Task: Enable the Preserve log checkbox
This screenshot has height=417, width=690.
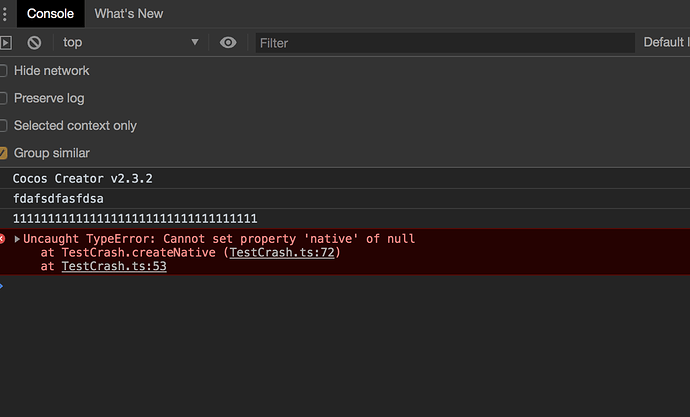Action: pyautogui.click(x=4, y=98)
